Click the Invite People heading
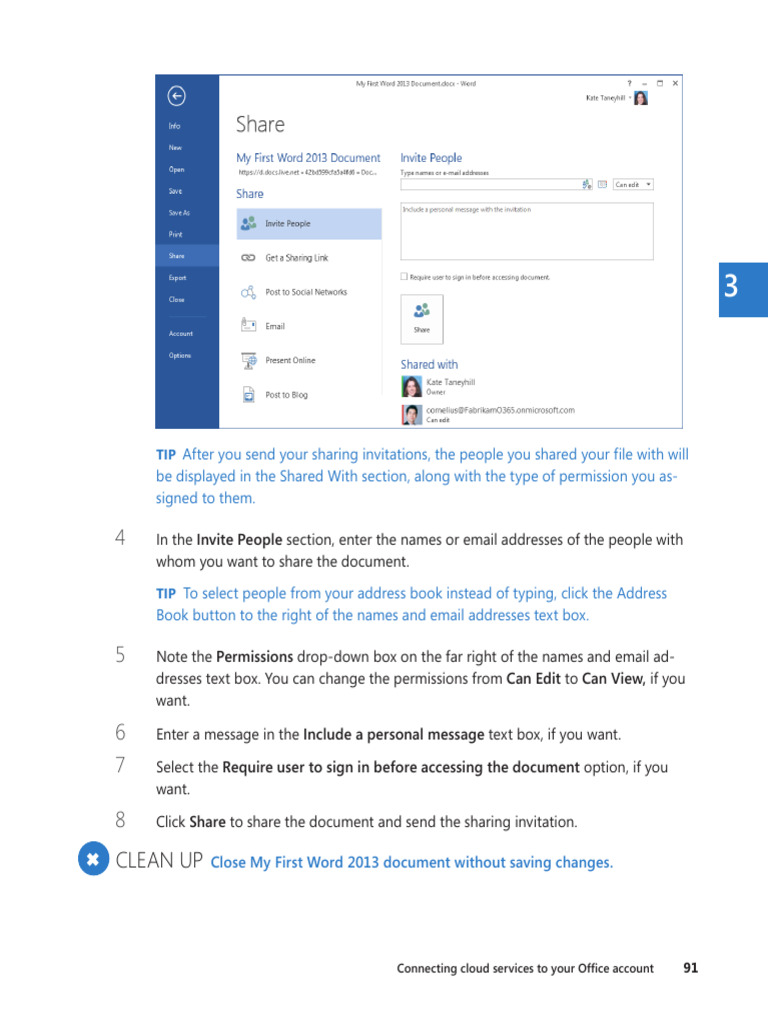Screen dimensions: 768x1024 [x=431, y=158]
